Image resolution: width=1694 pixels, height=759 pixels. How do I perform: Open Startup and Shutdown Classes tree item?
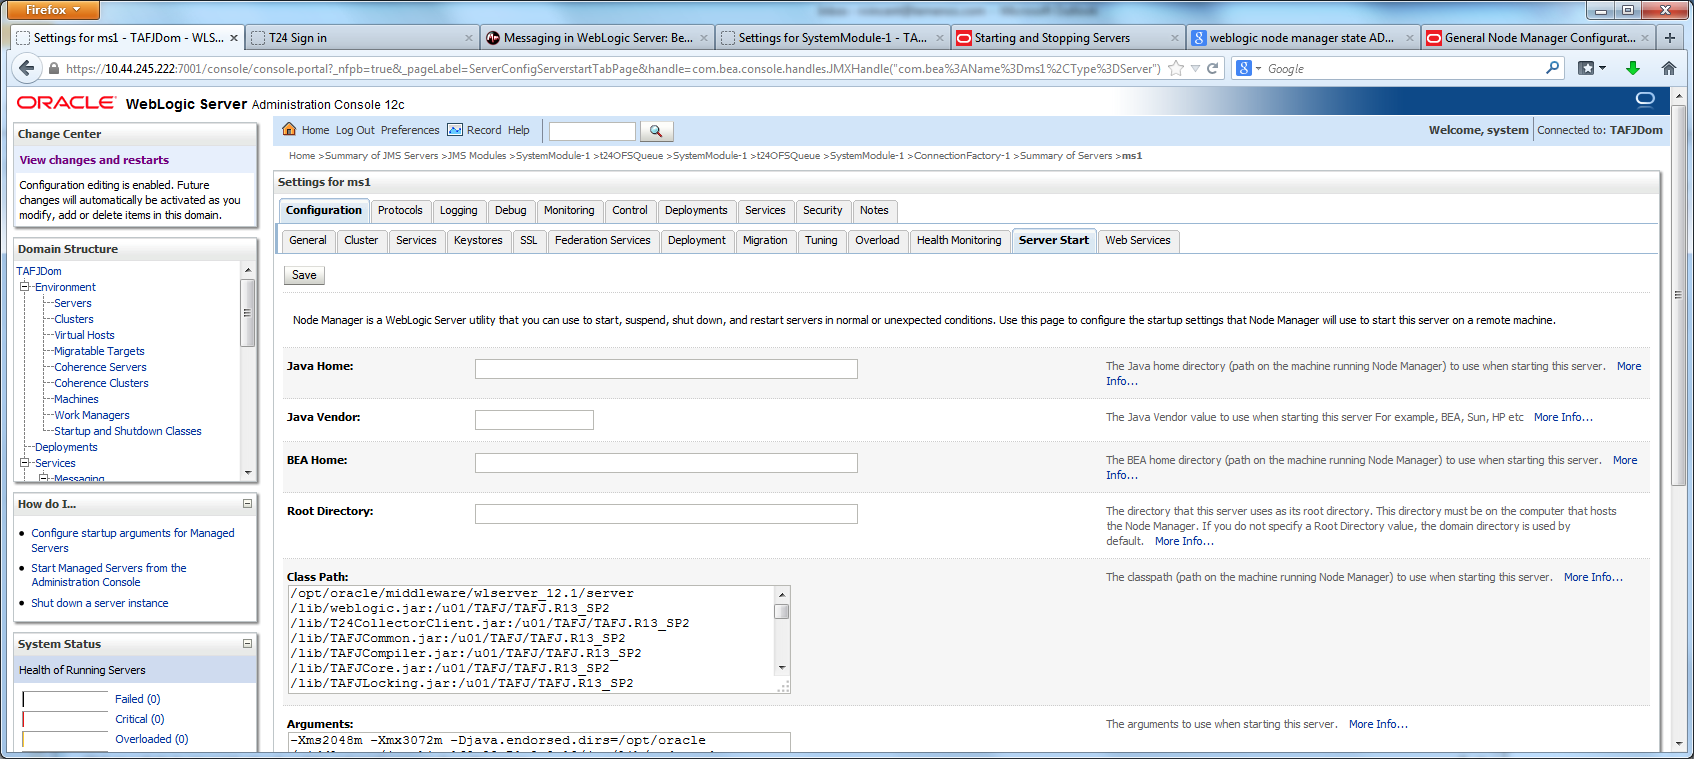(128, 431)
